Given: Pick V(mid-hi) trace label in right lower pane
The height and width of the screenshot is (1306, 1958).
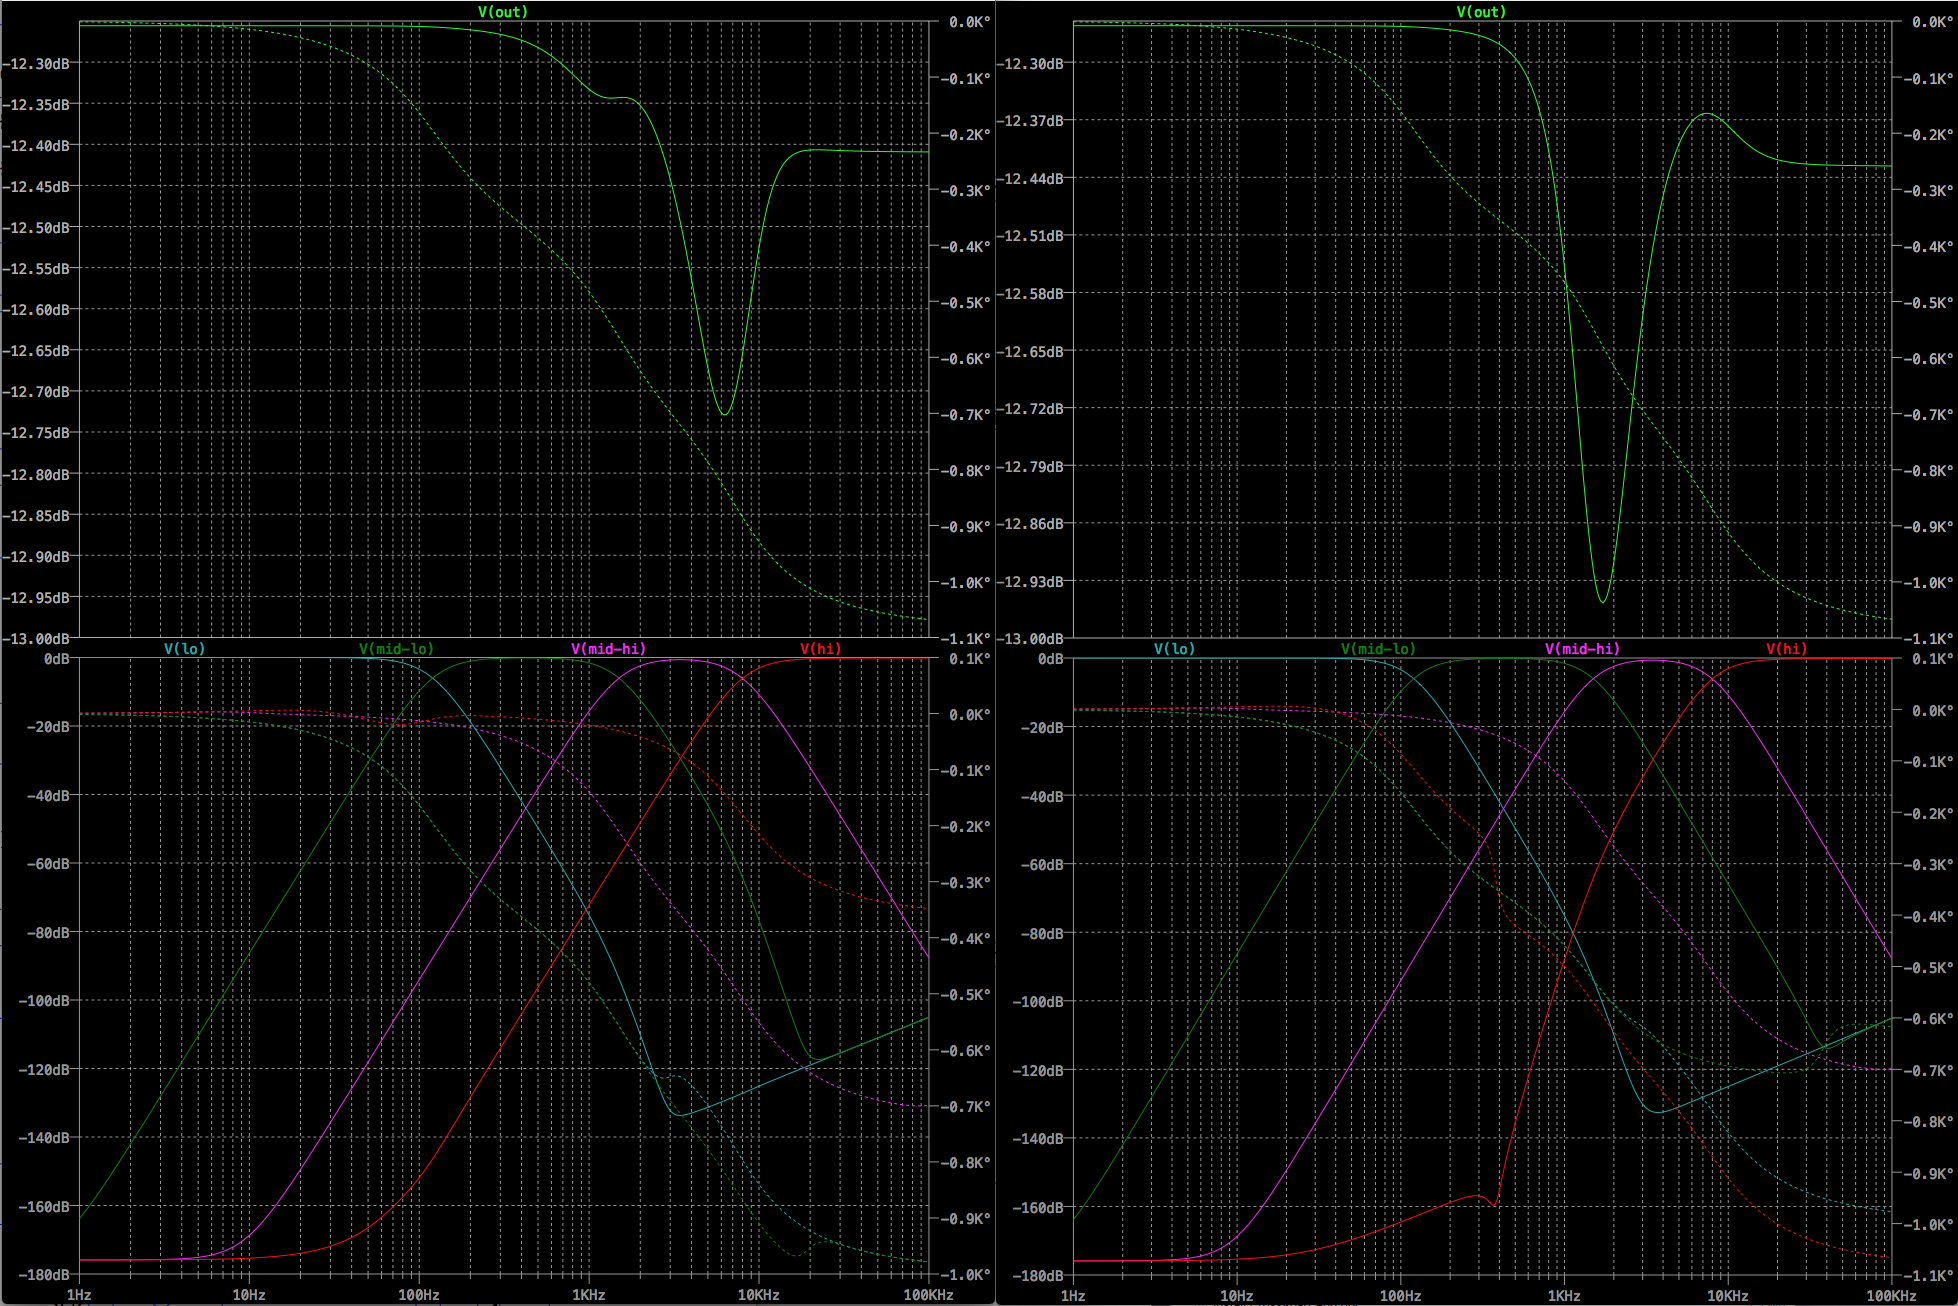Looking at the screenshot, I should point(1582,649).
